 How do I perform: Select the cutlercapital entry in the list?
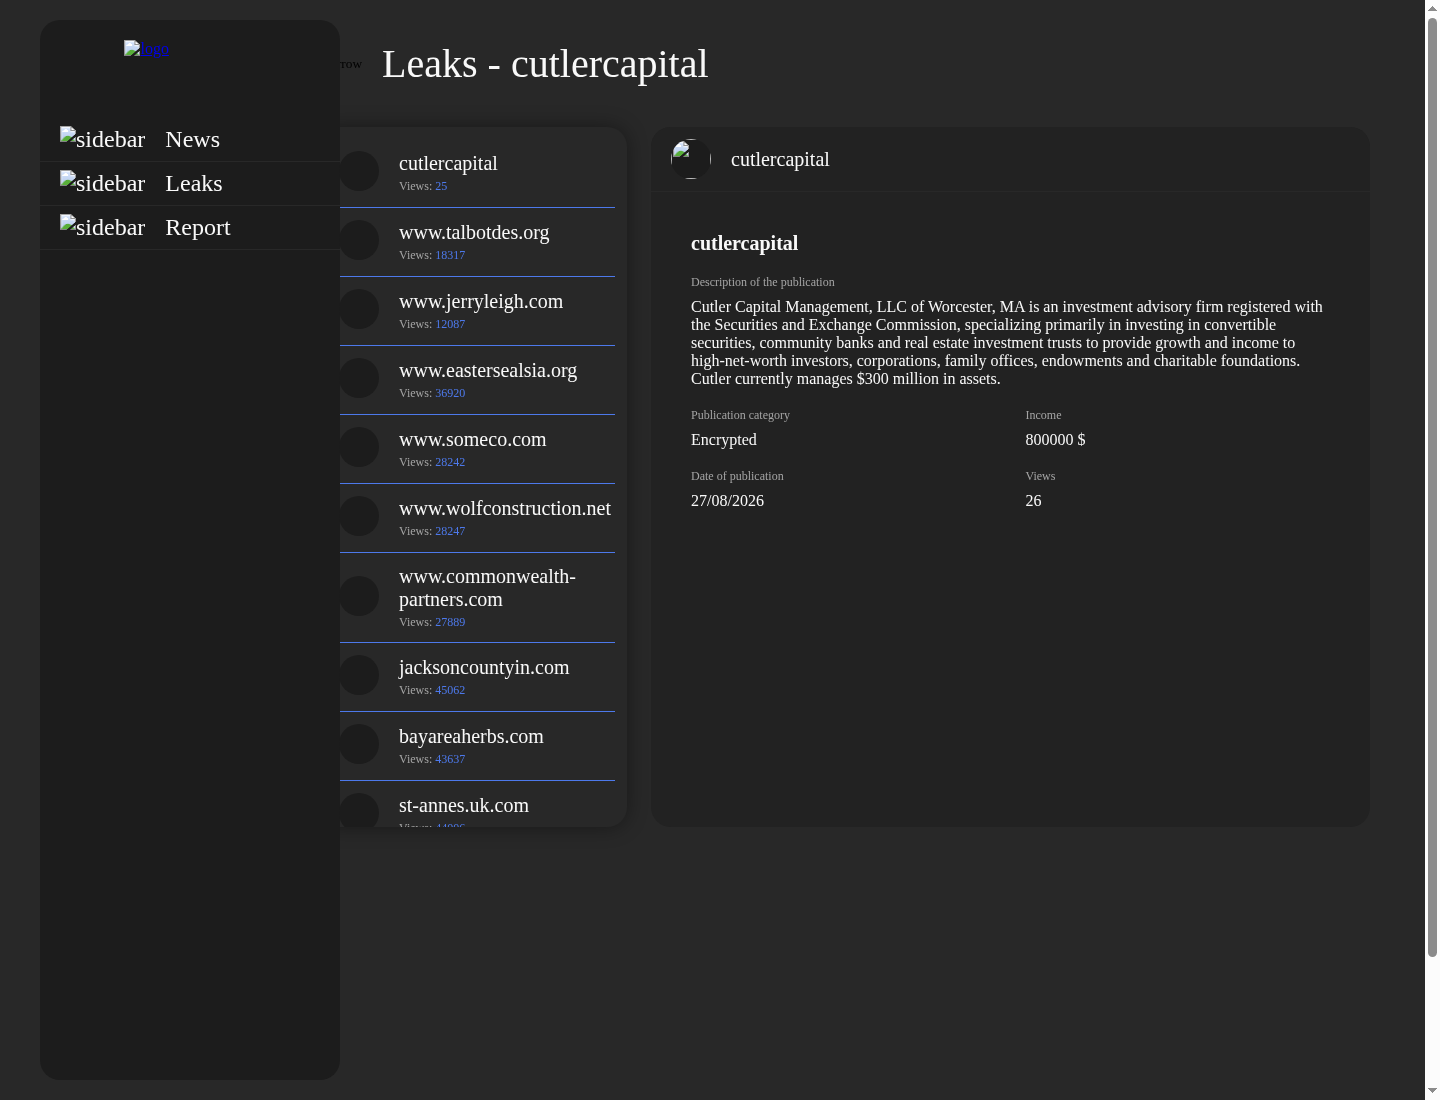(x=477, y=172)
